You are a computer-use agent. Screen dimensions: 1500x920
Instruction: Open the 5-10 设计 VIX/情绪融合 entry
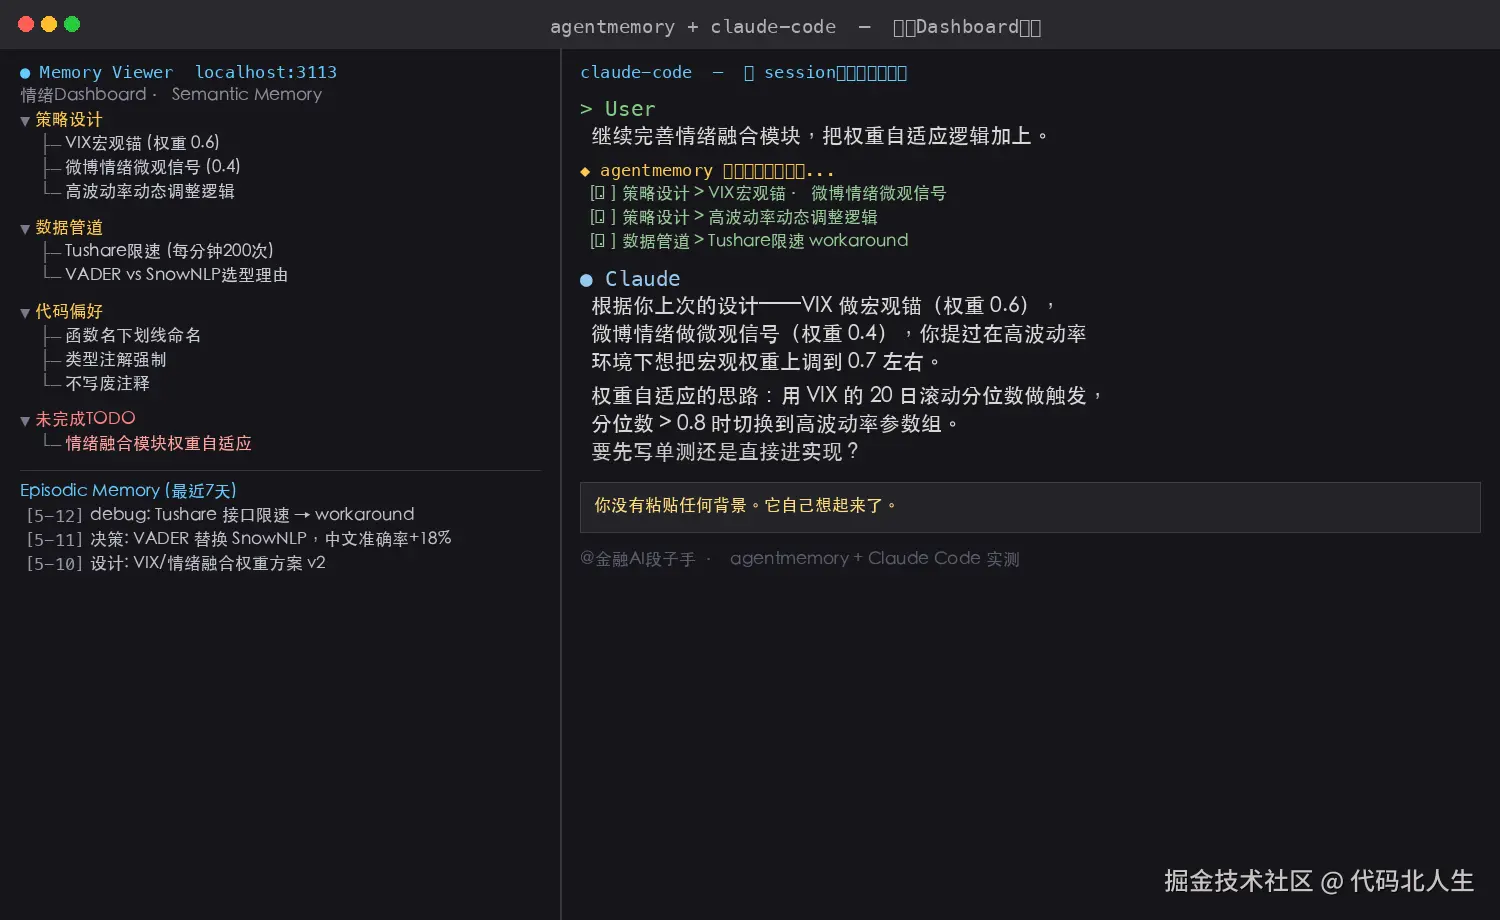176,563
